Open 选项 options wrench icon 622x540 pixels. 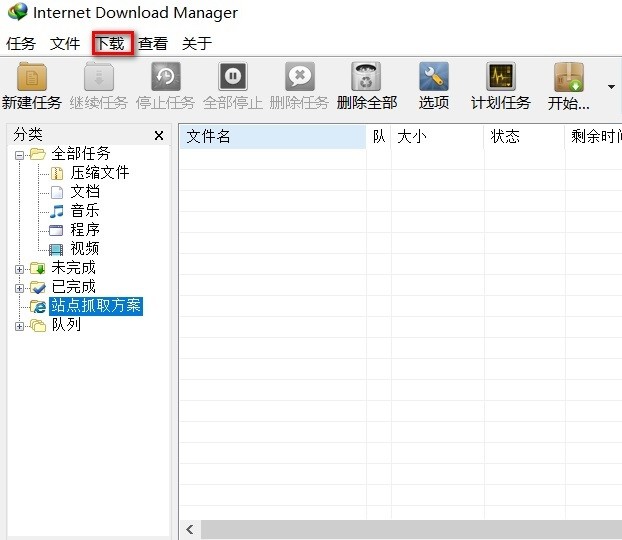point(434,77)
